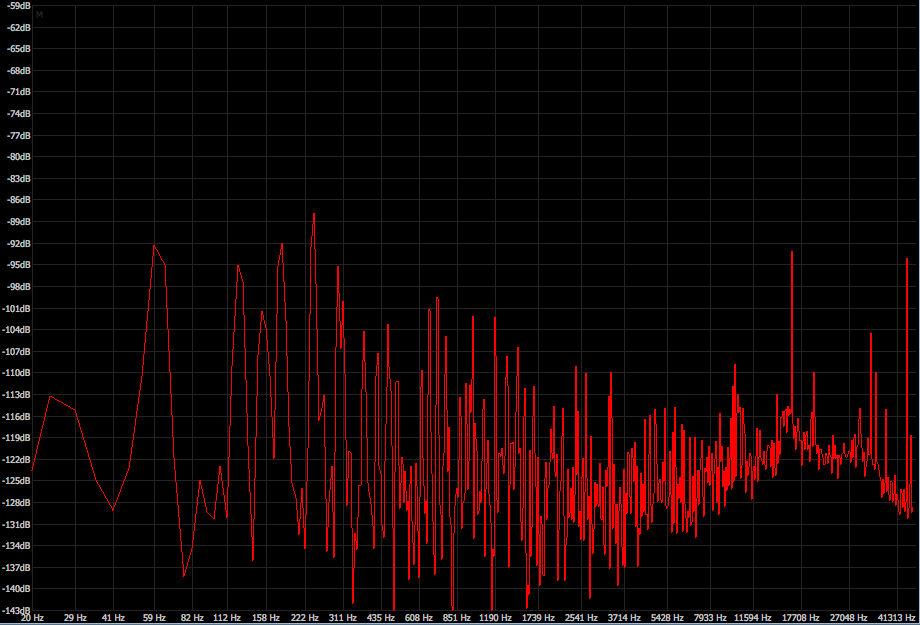Click the -86dB axis label
Screen dimensions: 920x625
point(18,200)
